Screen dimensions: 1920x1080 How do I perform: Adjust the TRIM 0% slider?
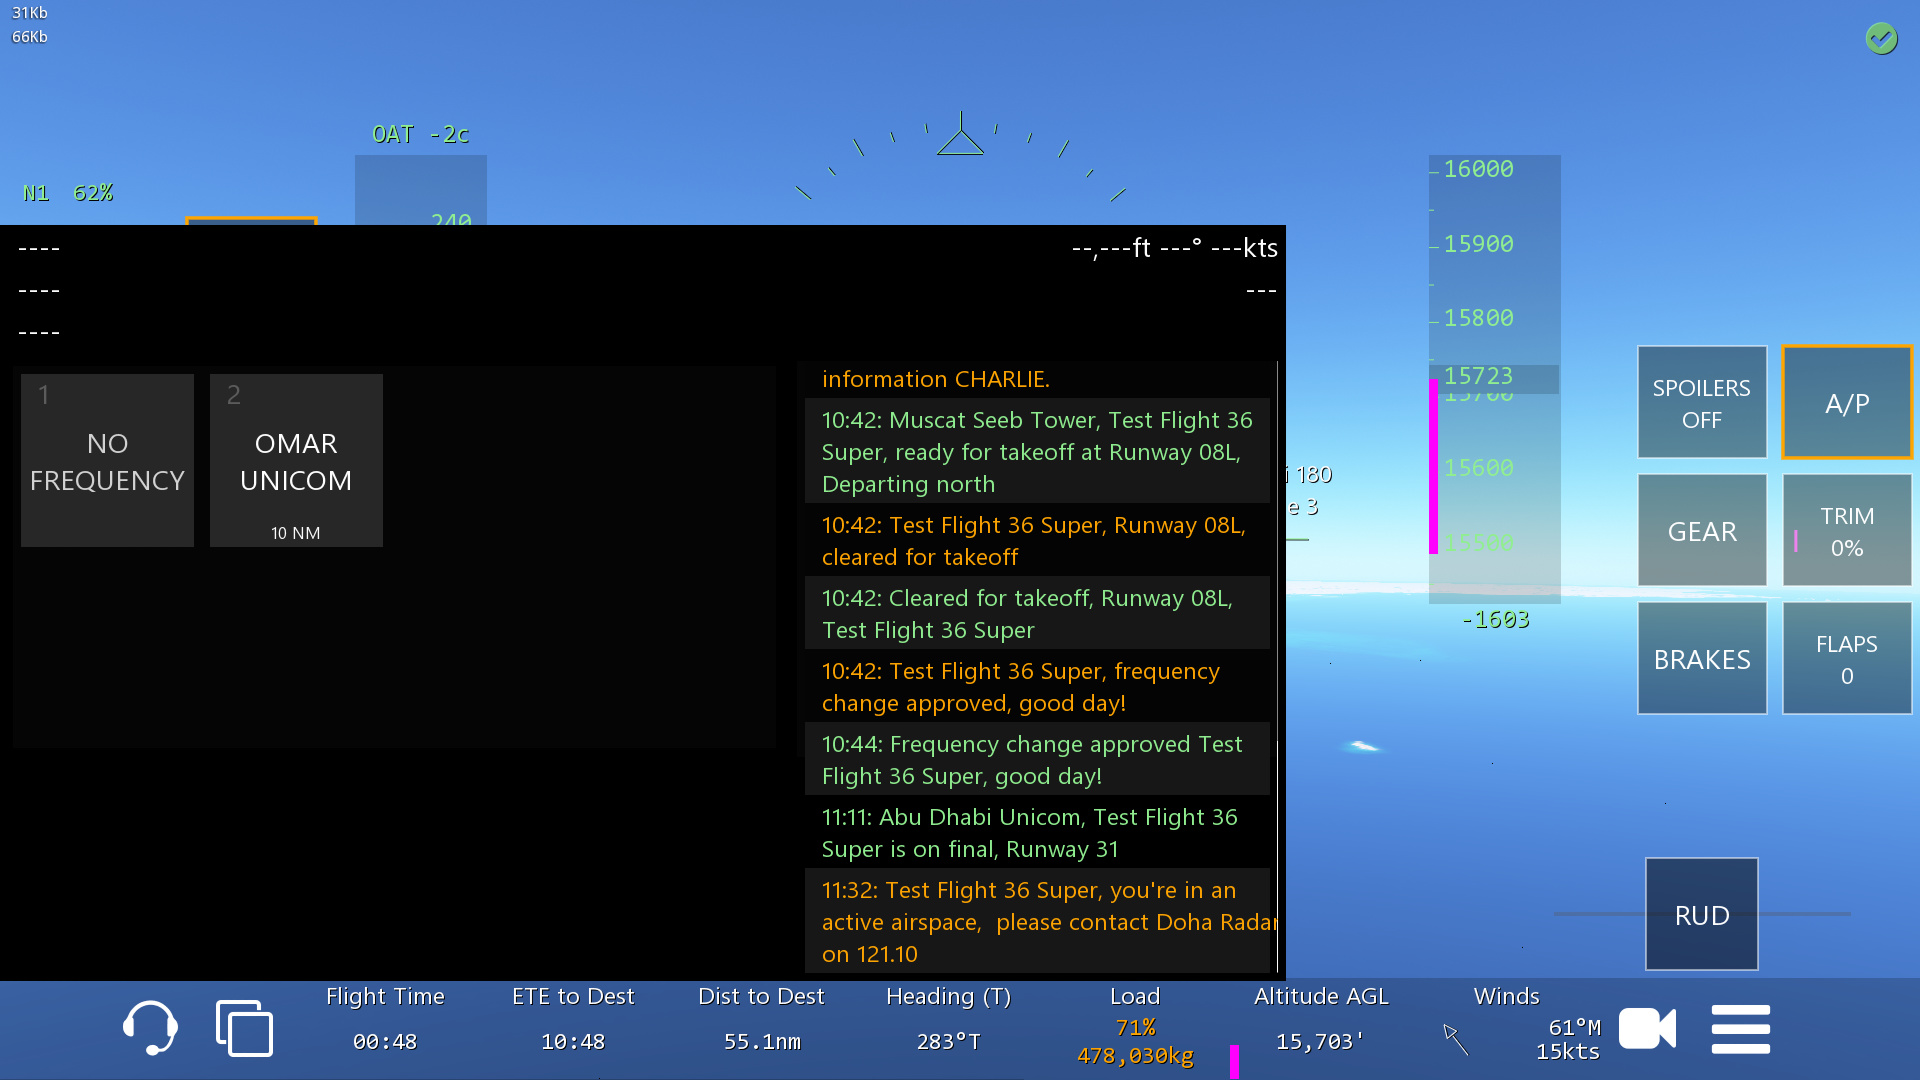pyautogui.click(x=1846, y=531)
